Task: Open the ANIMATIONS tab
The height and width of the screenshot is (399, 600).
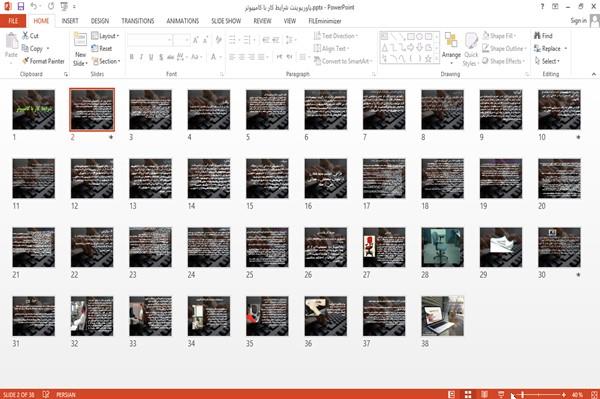Action: [183, 21]
